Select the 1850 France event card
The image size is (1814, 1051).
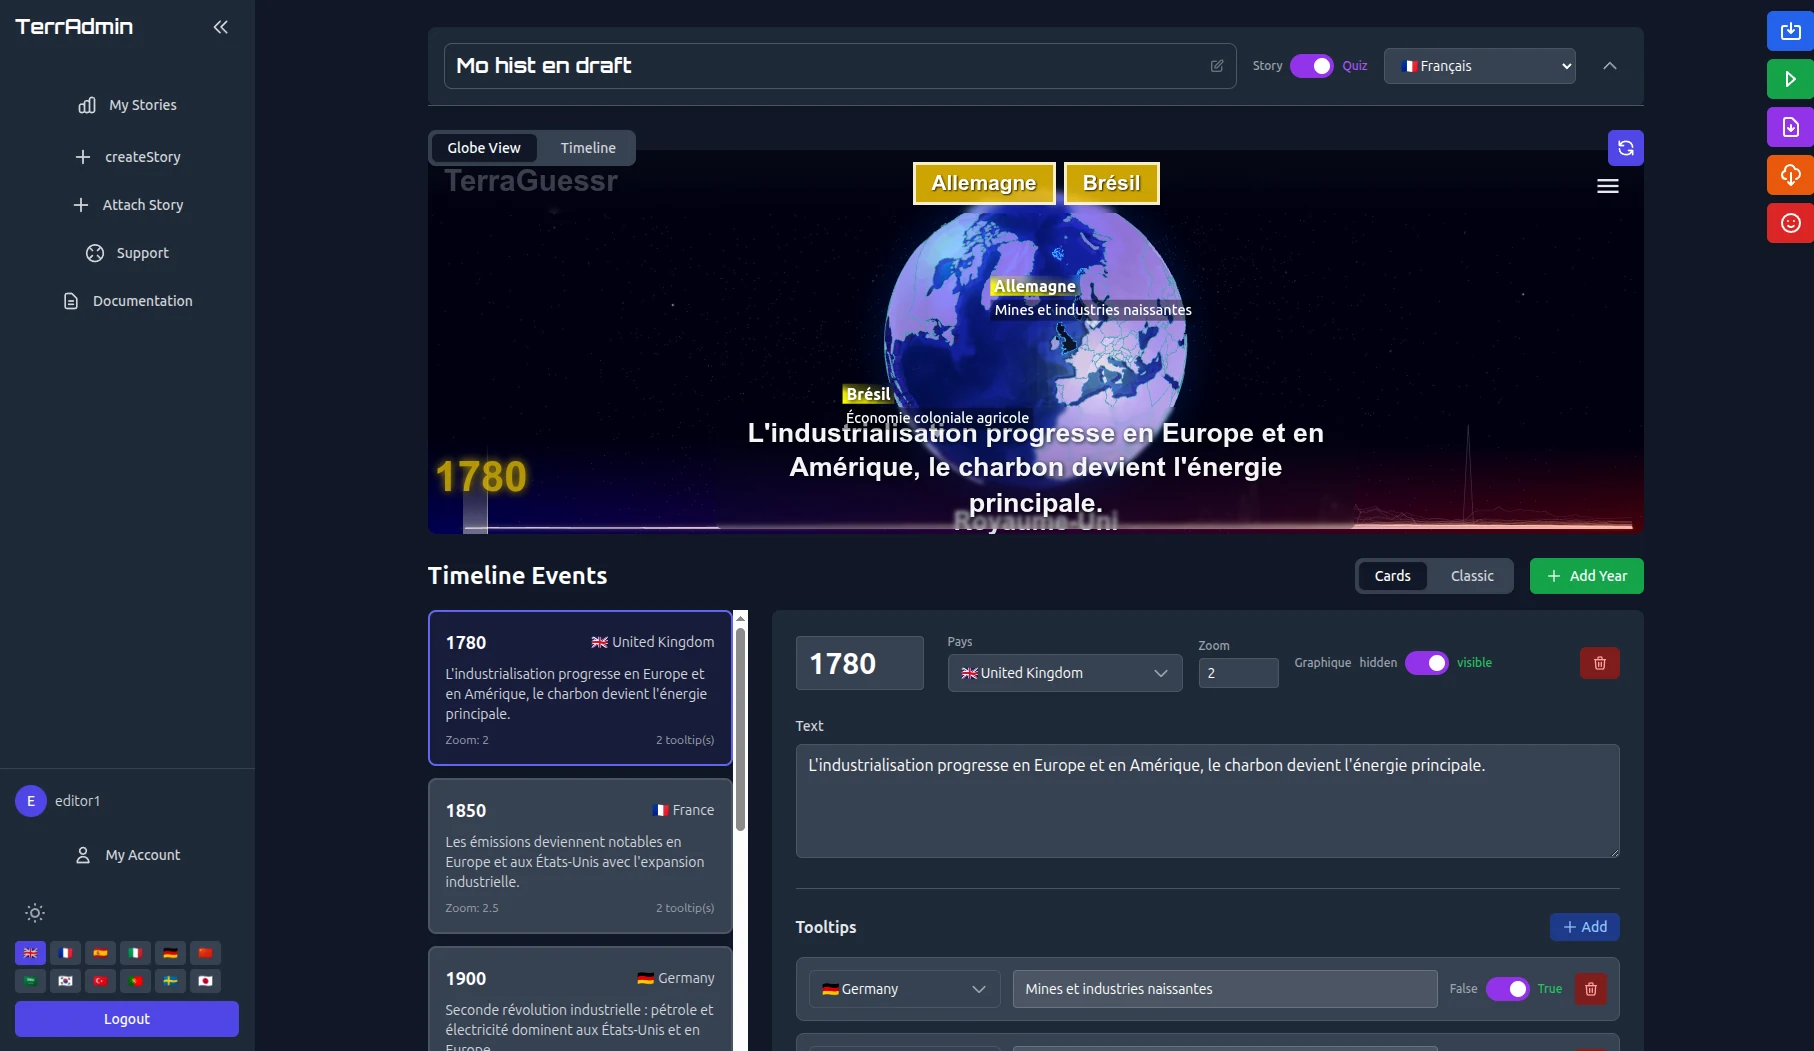pos(580,856)
